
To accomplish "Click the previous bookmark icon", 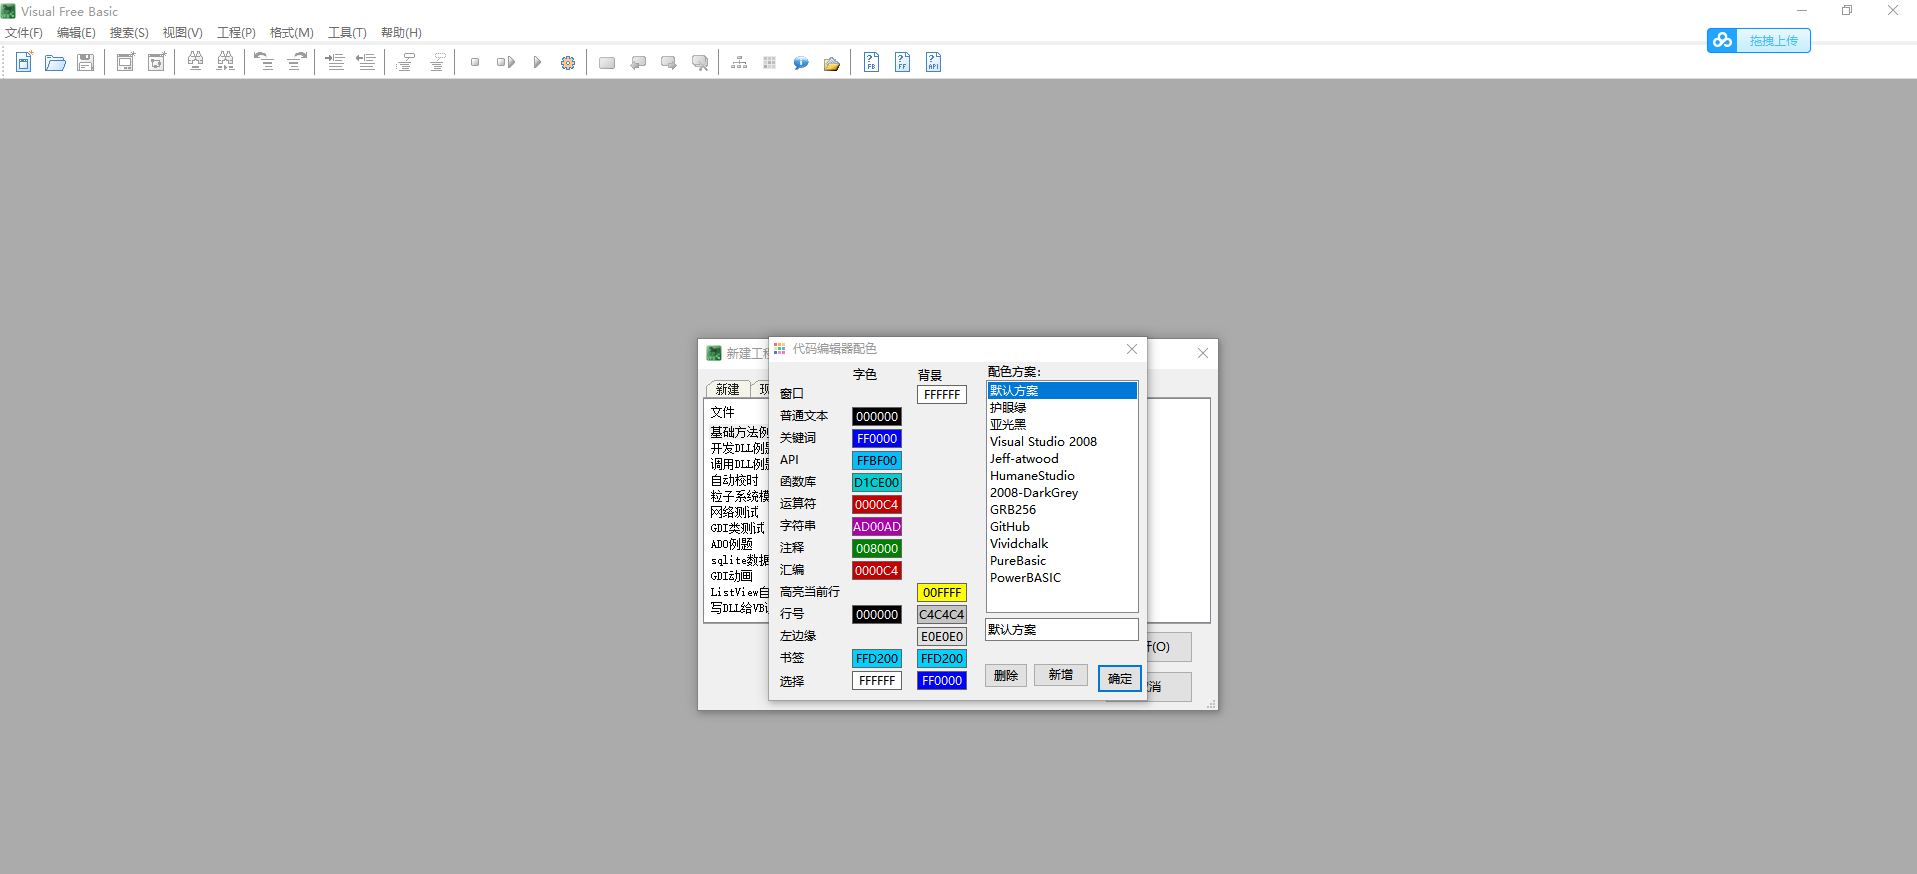I will 638,62.
